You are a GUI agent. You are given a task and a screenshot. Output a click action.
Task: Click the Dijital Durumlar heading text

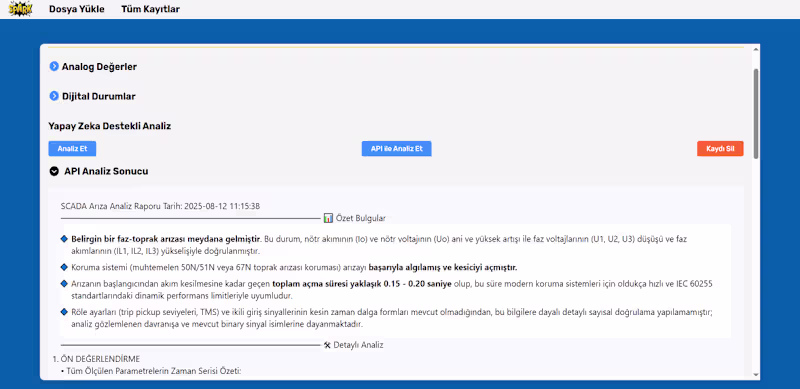pyautogui.click(x=98, y=96)
